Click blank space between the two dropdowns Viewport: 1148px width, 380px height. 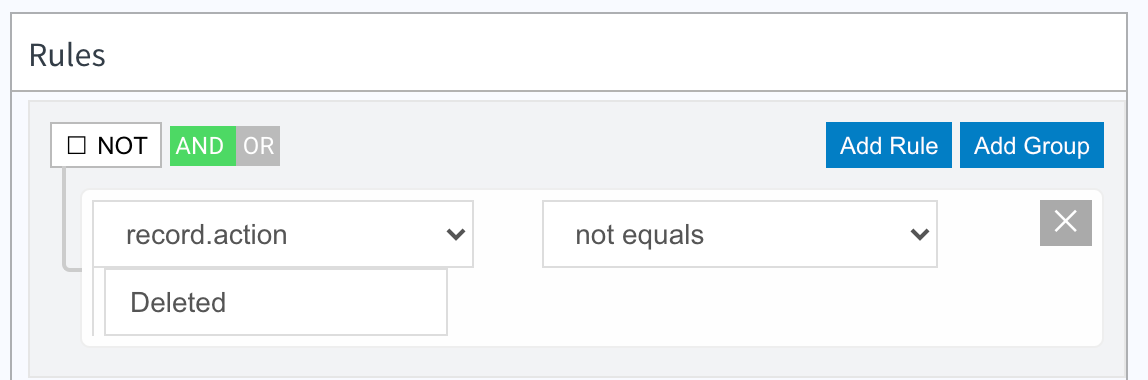coord(507,234)
